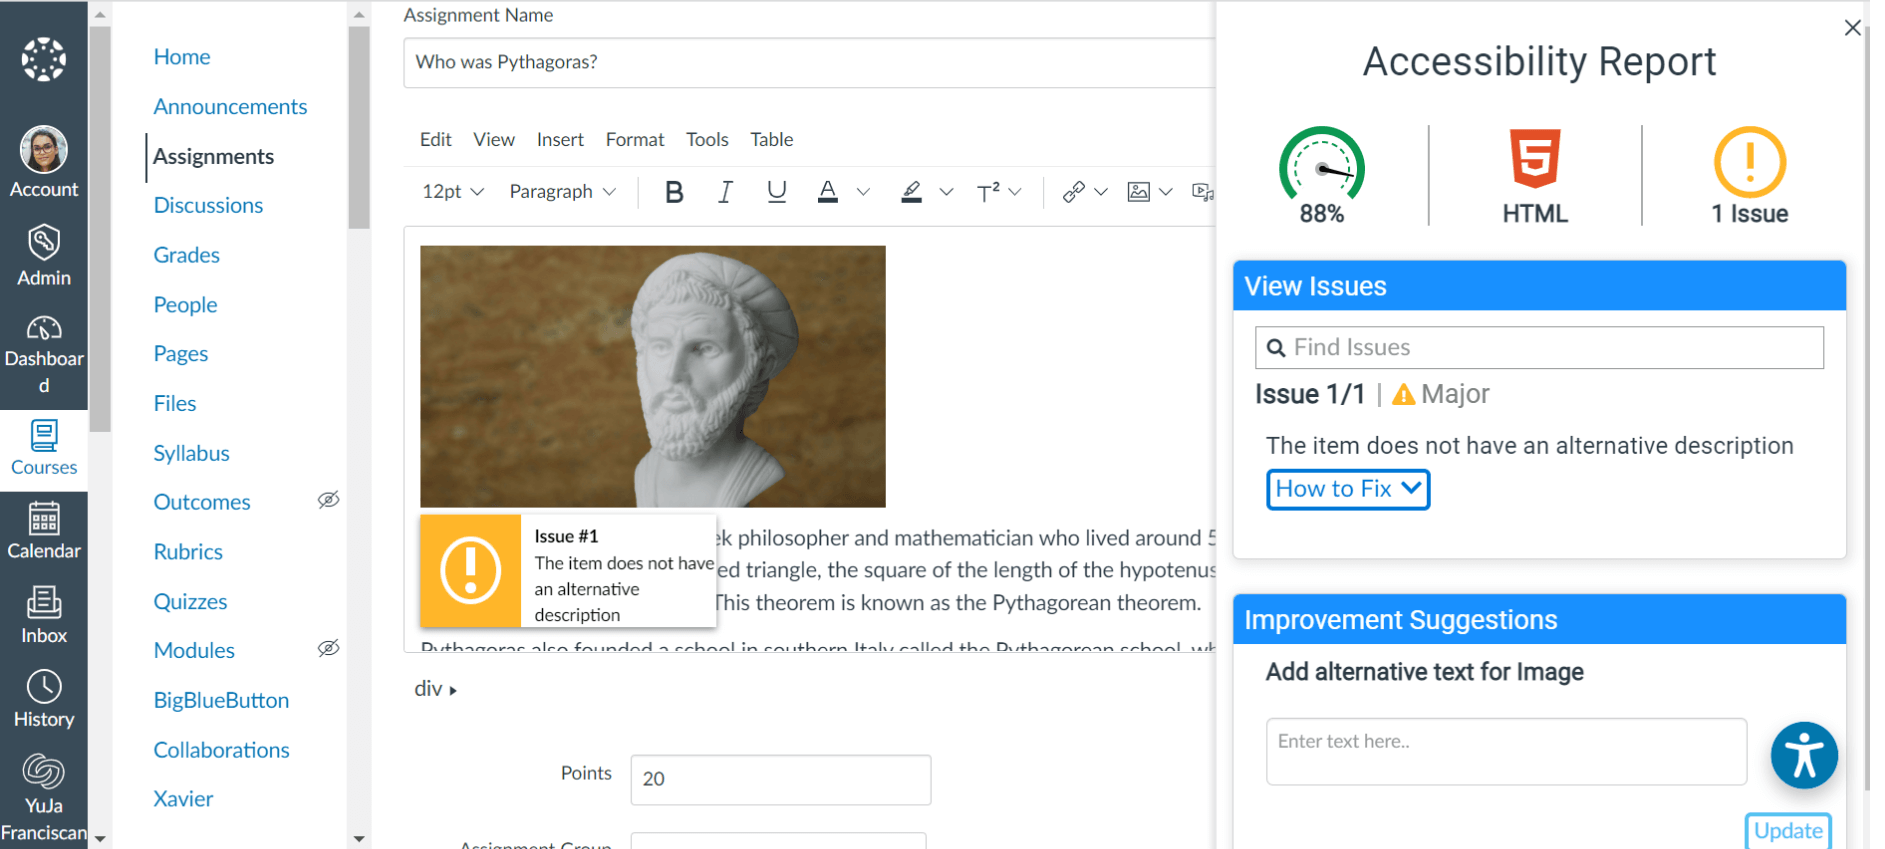Toggle Modules visibility eye icon

click(x=328, y=648)
